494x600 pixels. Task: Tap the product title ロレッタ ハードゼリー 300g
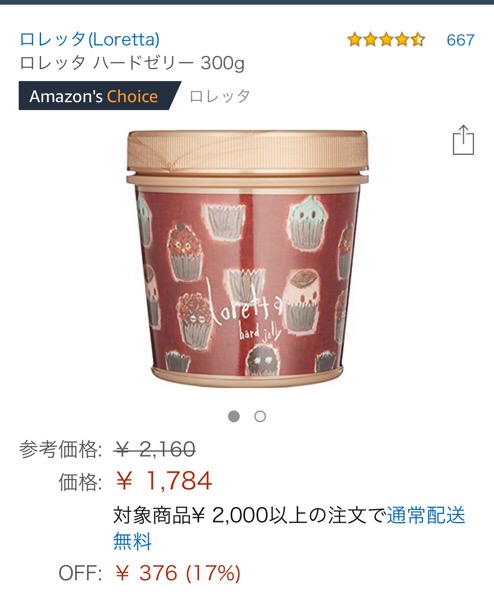[132, 63]
